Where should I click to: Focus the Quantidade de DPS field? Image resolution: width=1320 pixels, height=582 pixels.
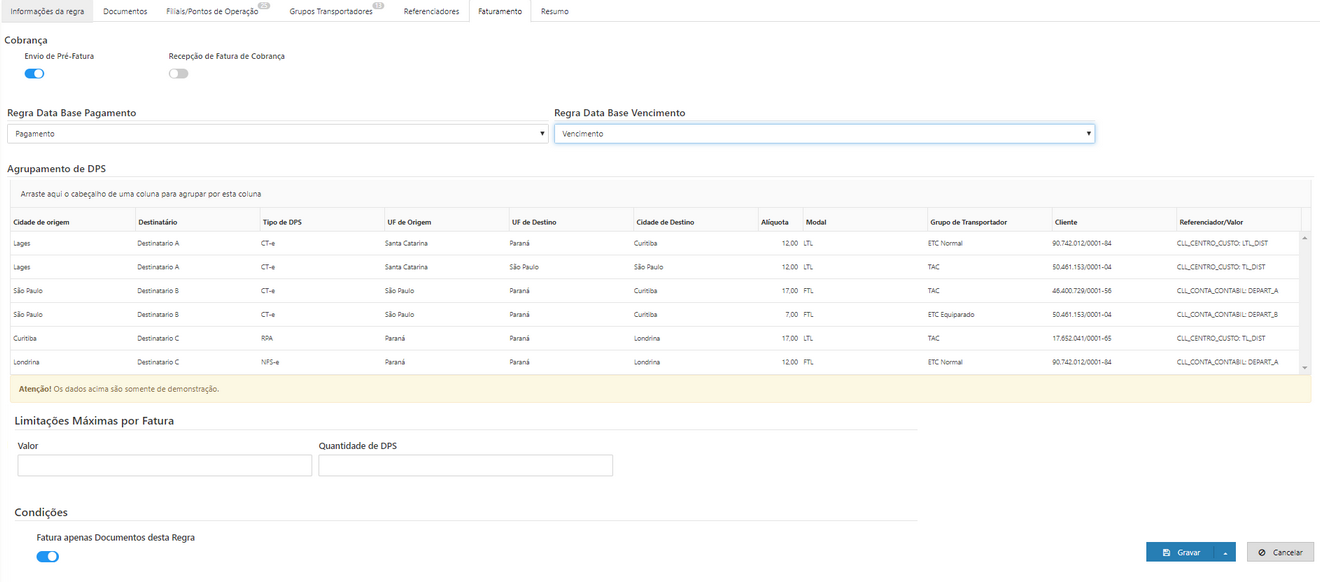click(x=465, y=465)
